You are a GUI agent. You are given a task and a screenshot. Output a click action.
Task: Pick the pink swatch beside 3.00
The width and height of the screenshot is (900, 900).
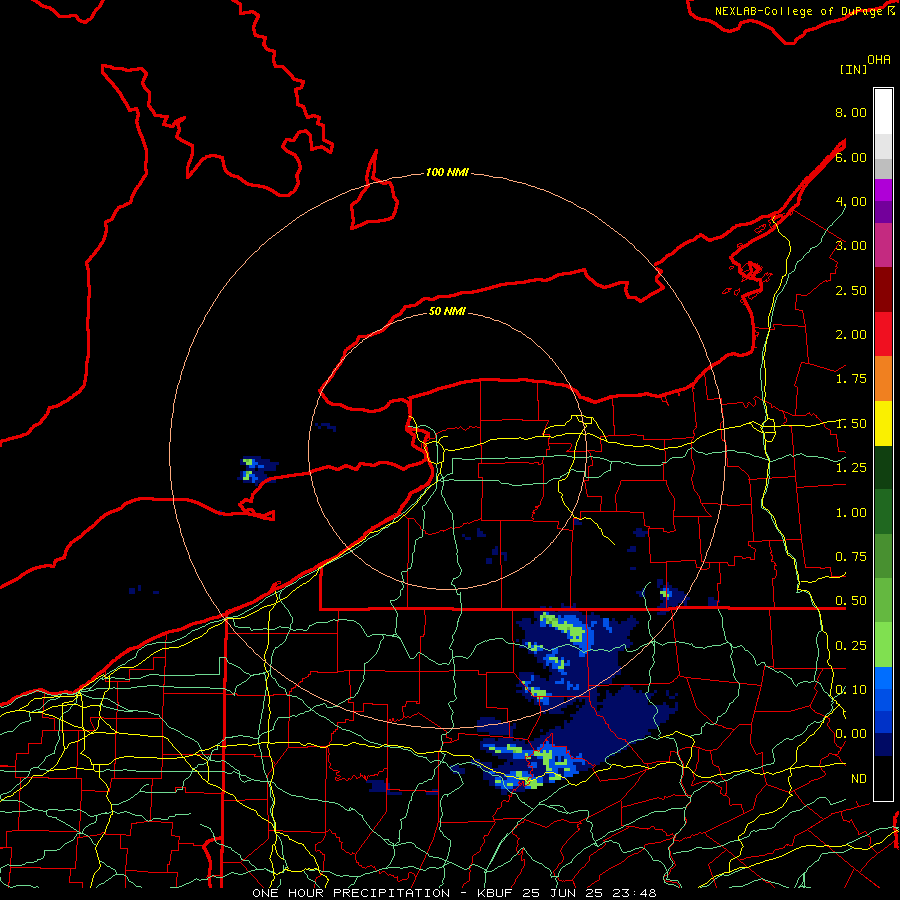[883, 246]
